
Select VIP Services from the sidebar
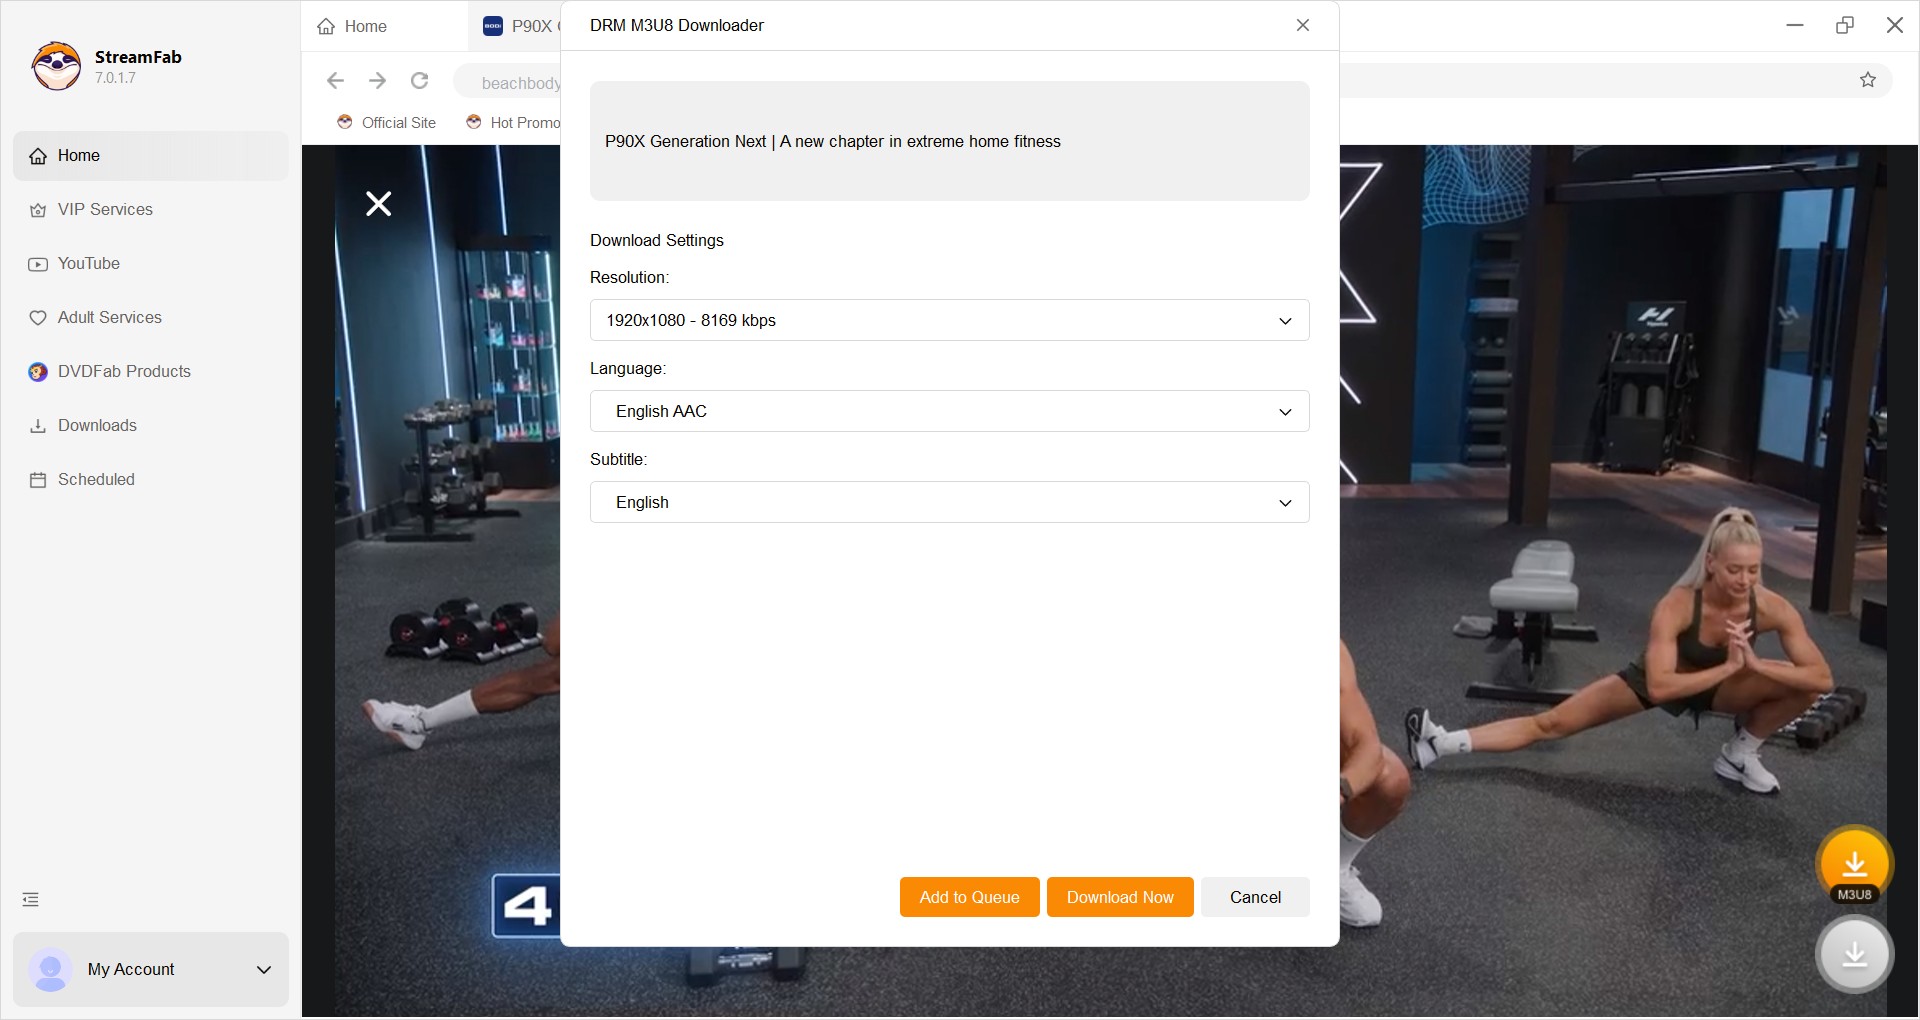[104, 210]
